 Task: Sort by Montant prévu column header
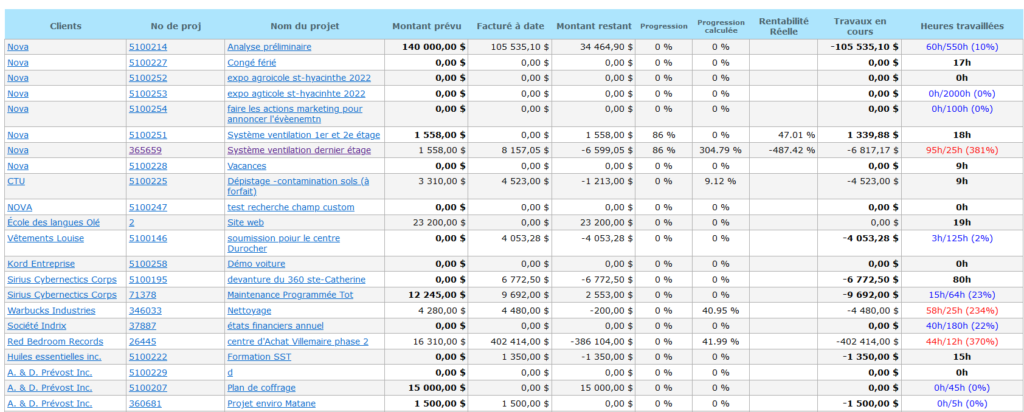(x=426, y=26)
